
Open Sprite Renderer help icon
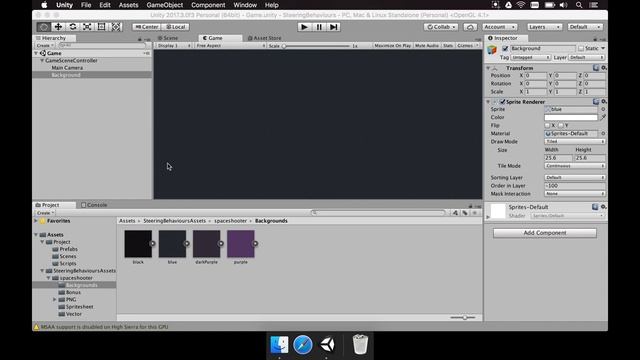[x=596, y=101]
